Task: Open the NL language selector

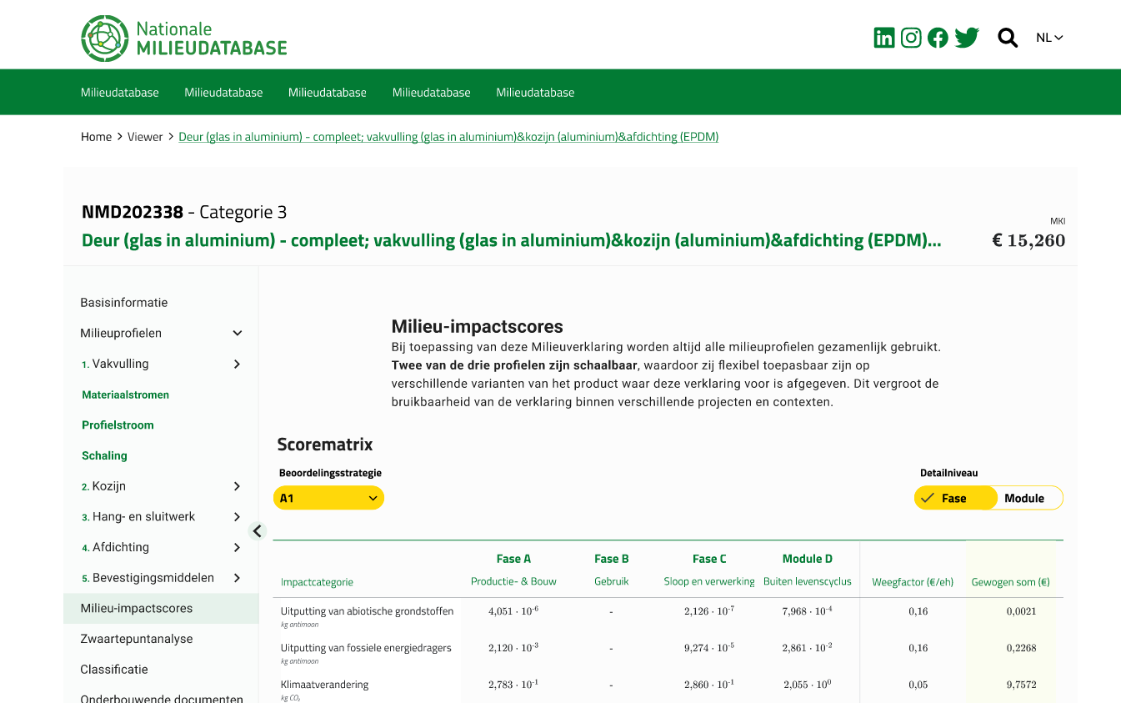Action: (x=1049, y=38)
